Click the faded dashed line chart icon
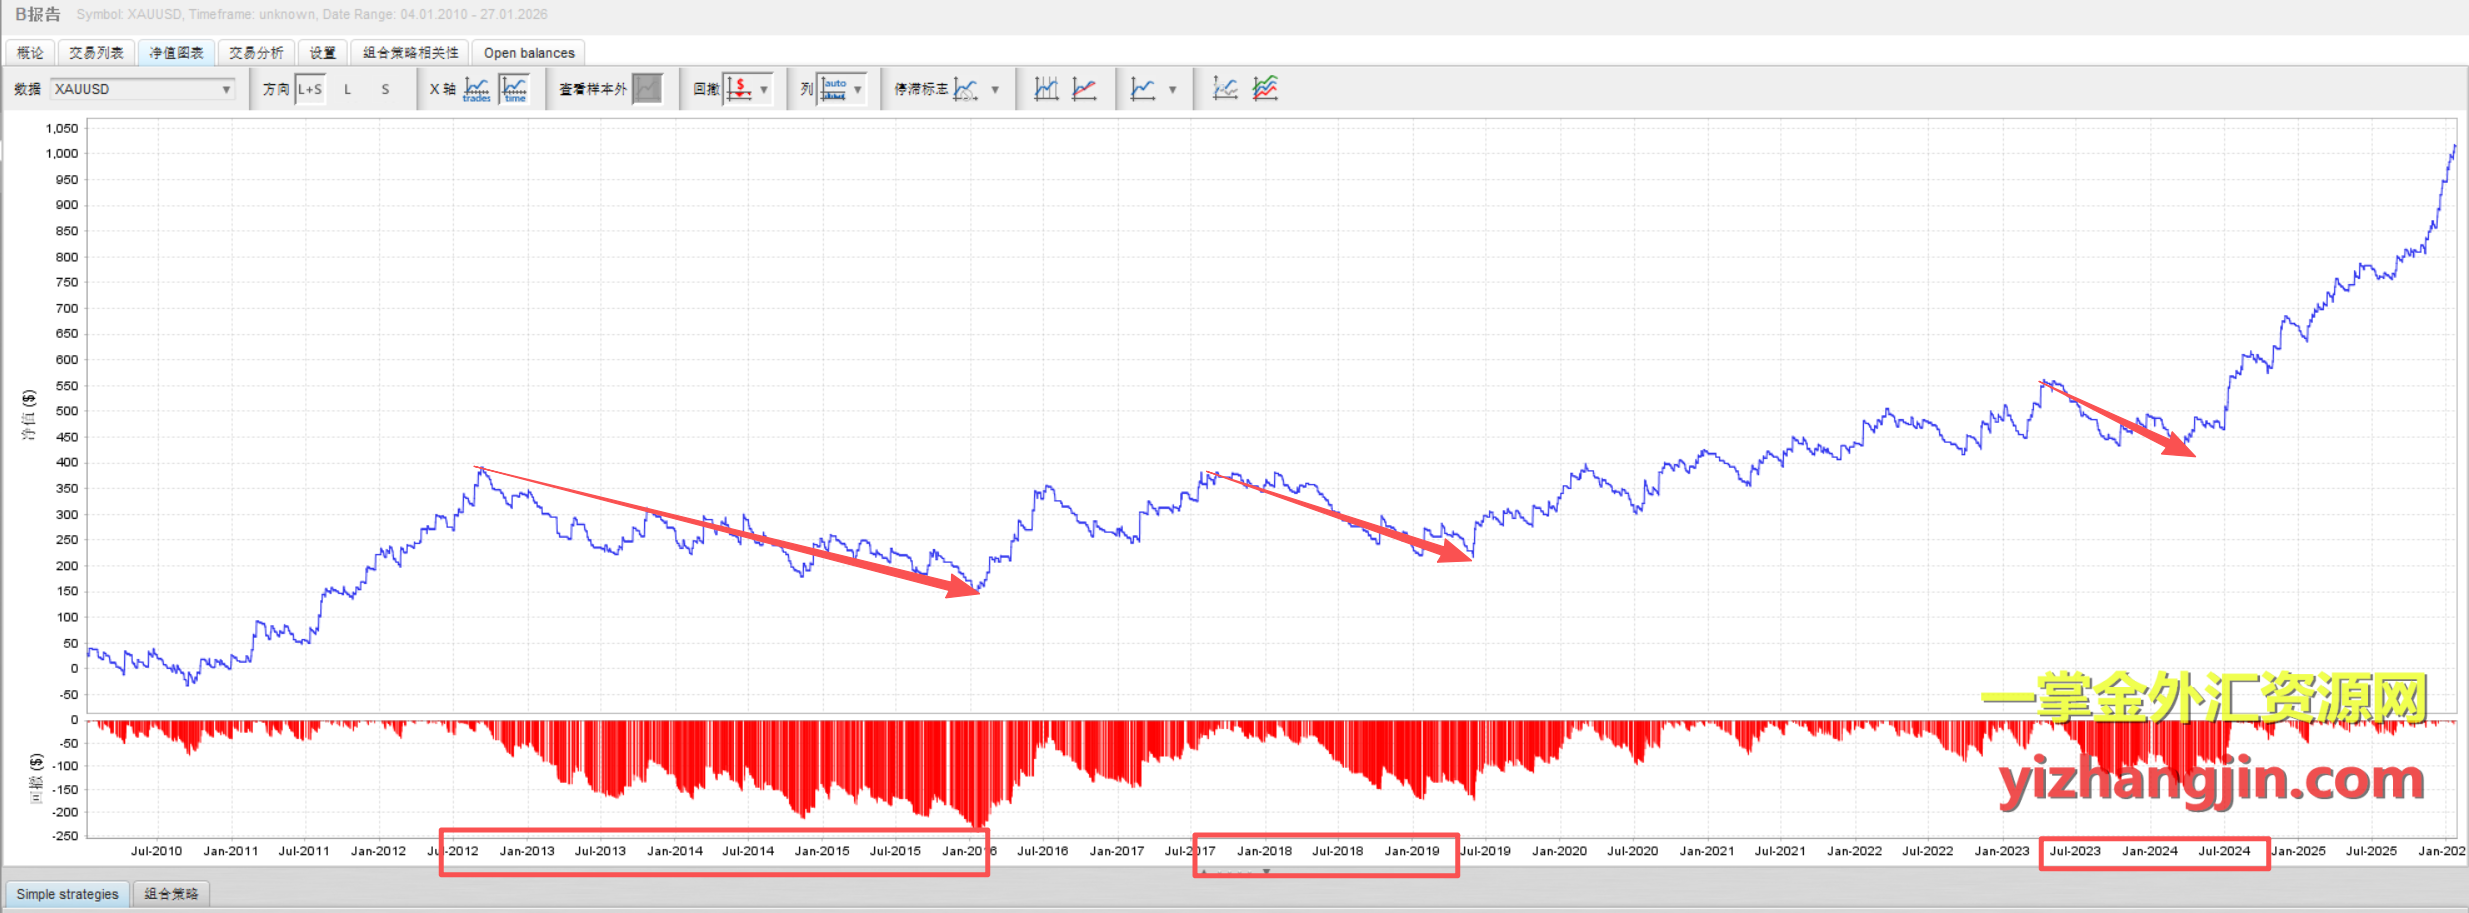Image resolution: width=2469 pixels, height=913 pixels. tap(1225, 89)
